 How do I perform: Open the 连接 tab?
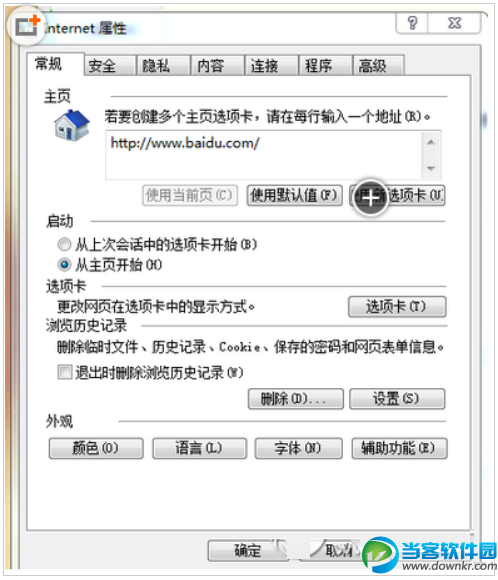point(271,65)
